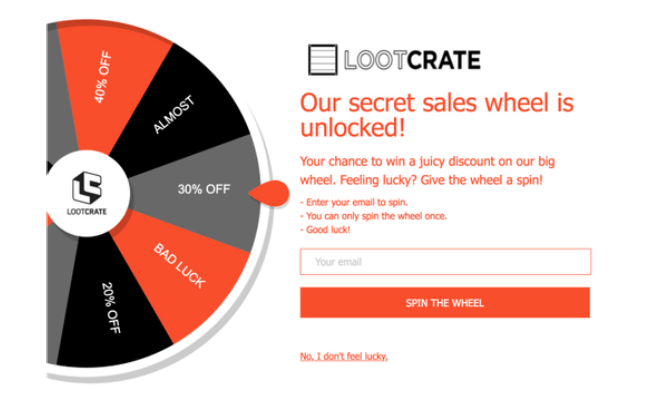Click the LOOTCRATE text under the center emblem
Image resolution: width=650 pixels, height=400 pixels.
coord(87,211)
